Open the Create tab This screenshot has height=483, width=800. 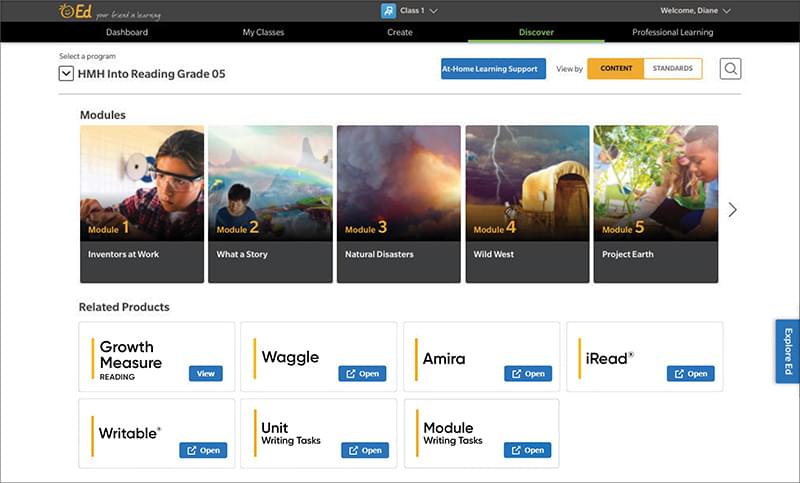pyautogui.click(x=399, y=32)
